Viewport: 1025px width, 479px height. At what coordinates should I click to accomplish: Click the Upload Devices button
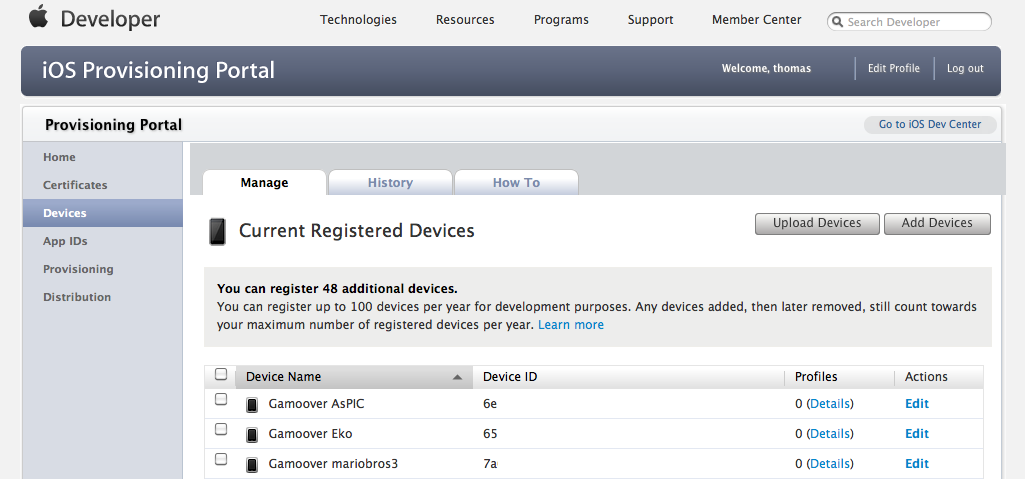(x=817, y=223)
